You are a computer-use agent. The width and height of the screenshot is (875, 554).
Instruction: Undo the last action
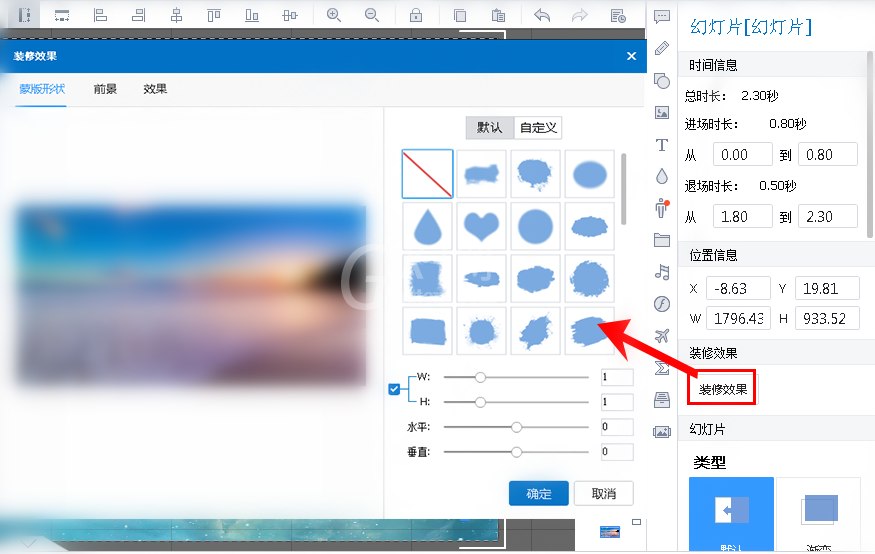point(542,15)
